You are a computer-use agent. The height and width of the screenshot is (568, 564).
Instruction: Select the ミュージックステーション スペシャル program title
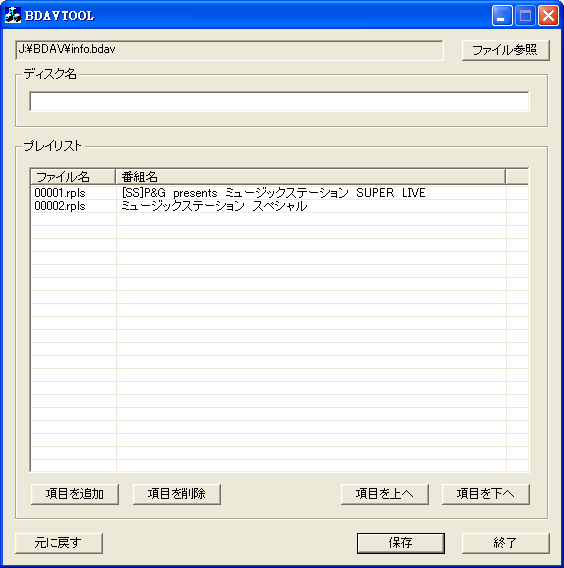(x=214, y=206)
